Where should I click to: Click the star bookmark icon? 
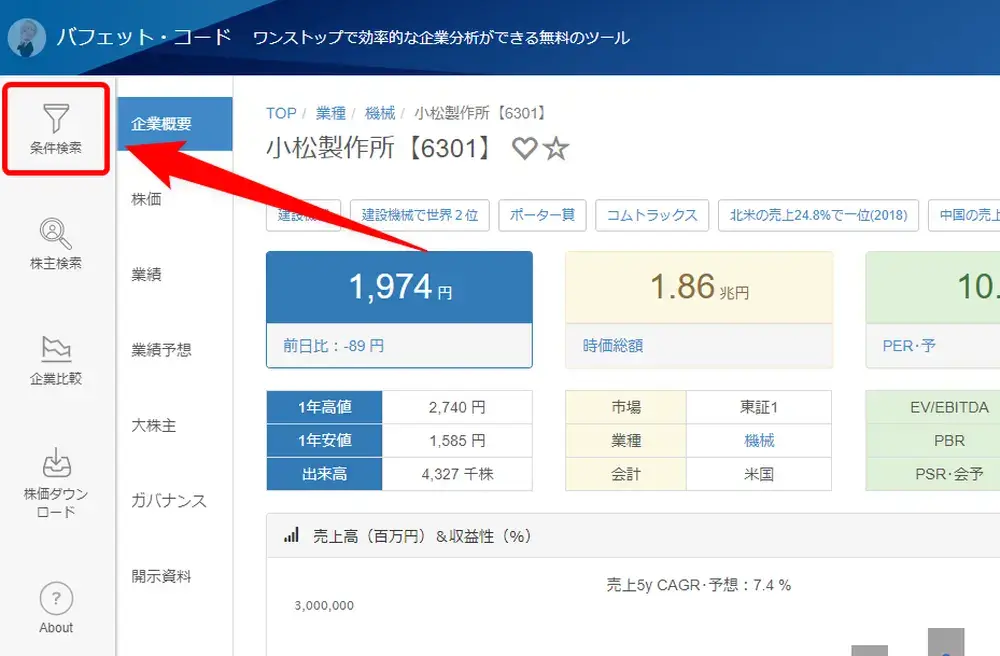click(556, 149)
